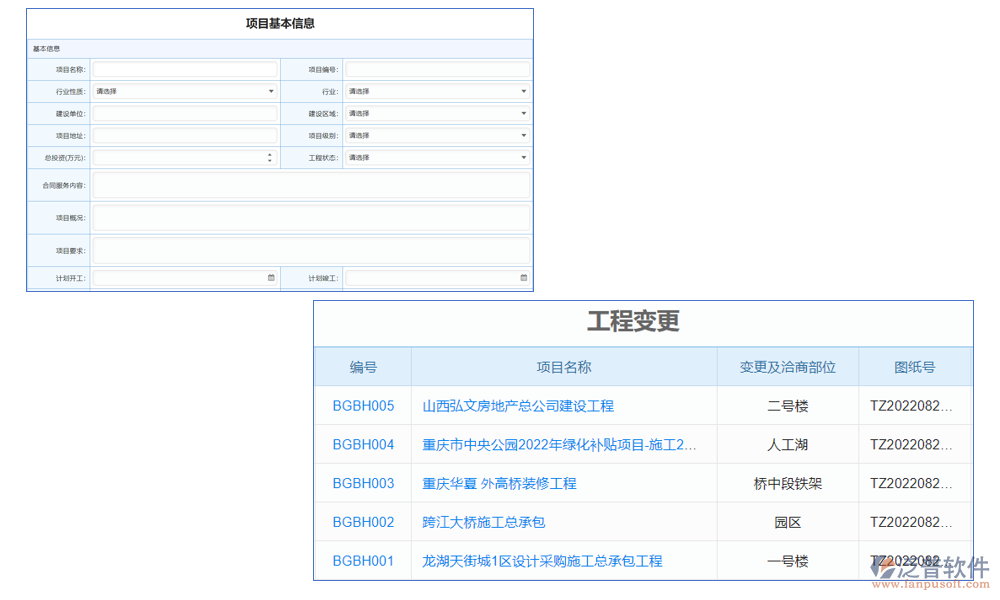Open change record BGBH001
The height and width of the screenshot is (600, 1000).
pyautogui.click(x=362, y=561)
